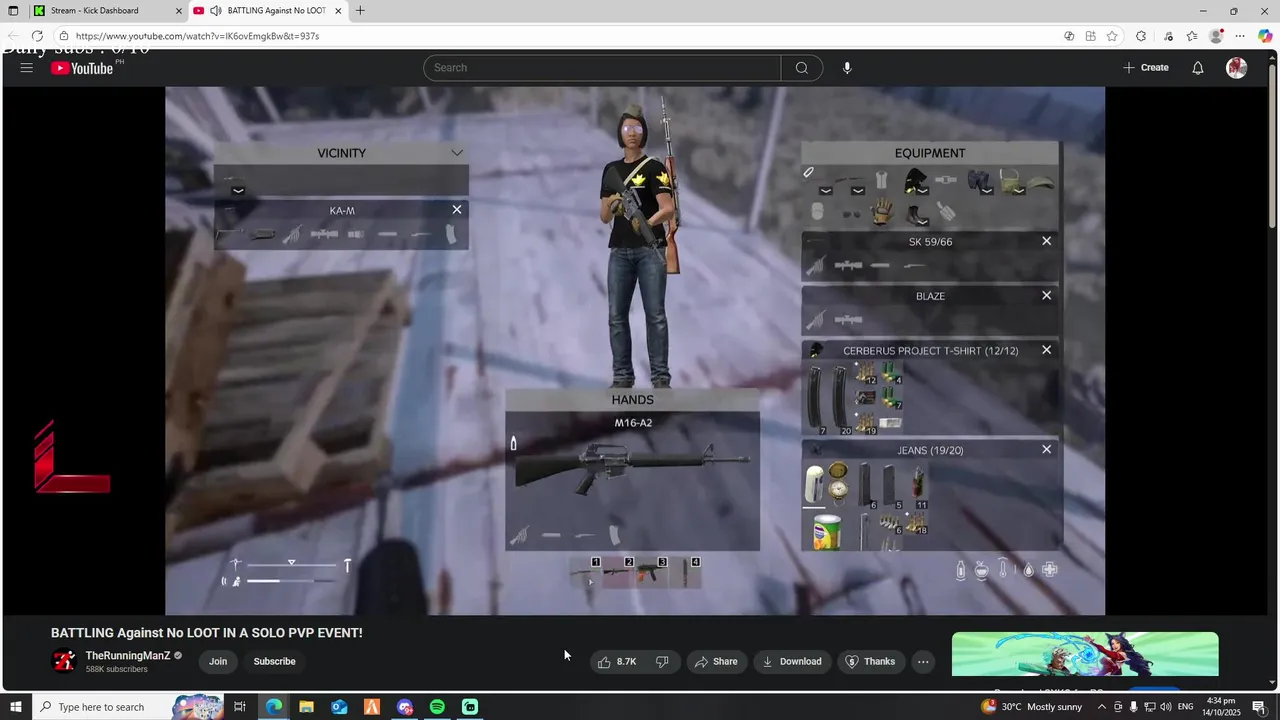Open the clock showing 4:34 pm
The image size is (1280, 720).
click(1222, 707)
